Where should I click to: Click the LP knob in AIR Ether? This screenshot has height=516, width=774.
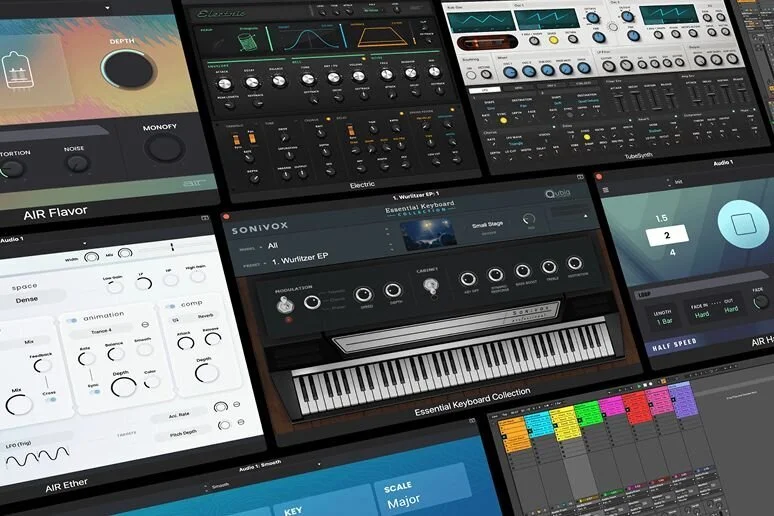click(143, 283)
